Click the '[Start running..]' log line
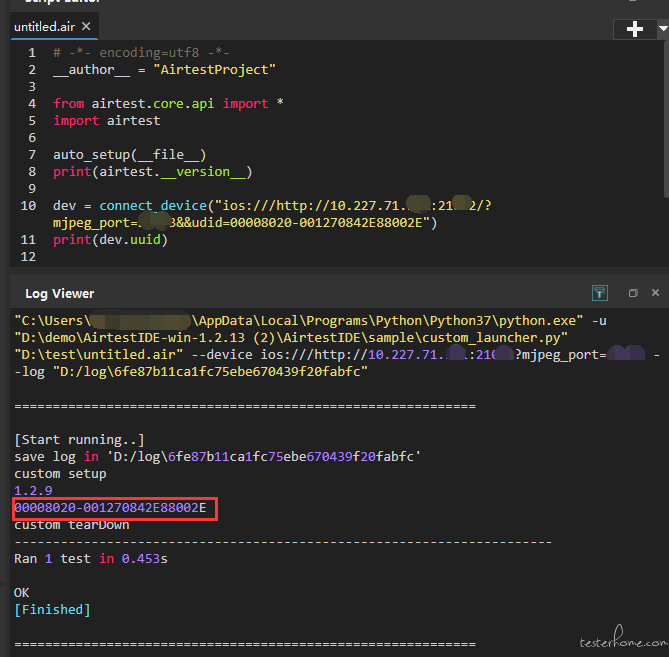The width and height of the screenshot is (669, 657). tap(79, 440)
